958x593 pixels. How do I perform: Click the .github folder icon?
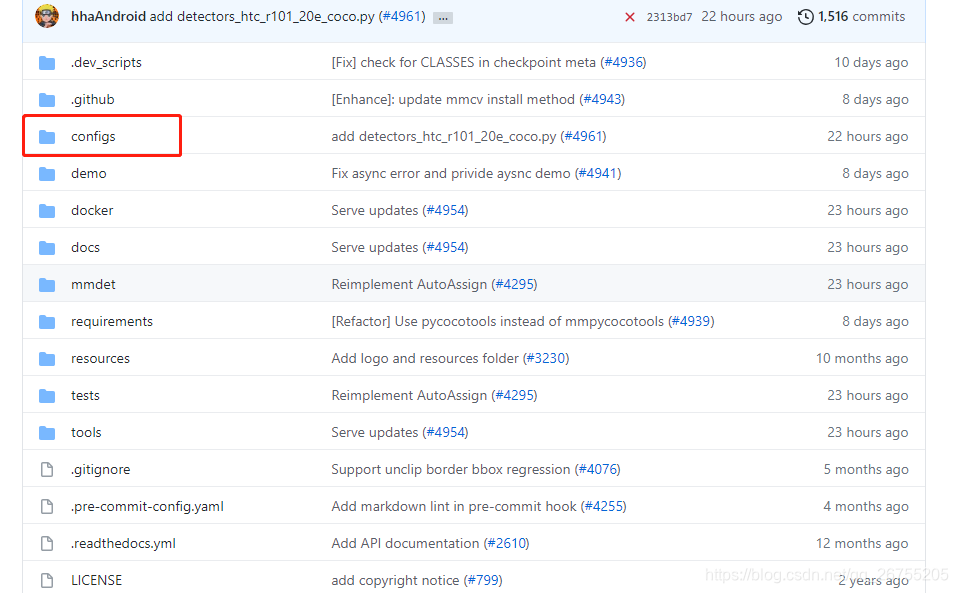coord(46,98)
